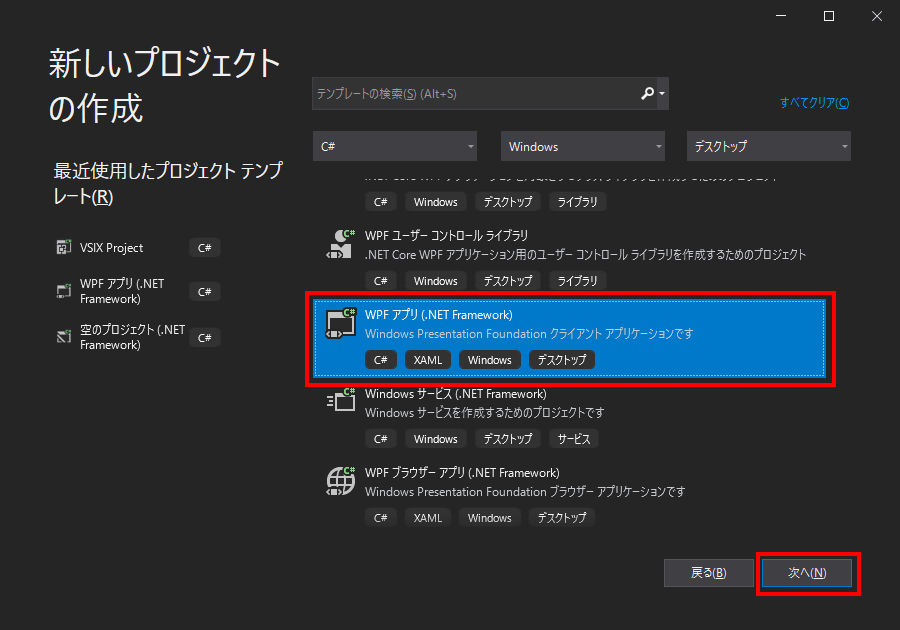Open the Windows platform filter dropdown

pos(583,146)
